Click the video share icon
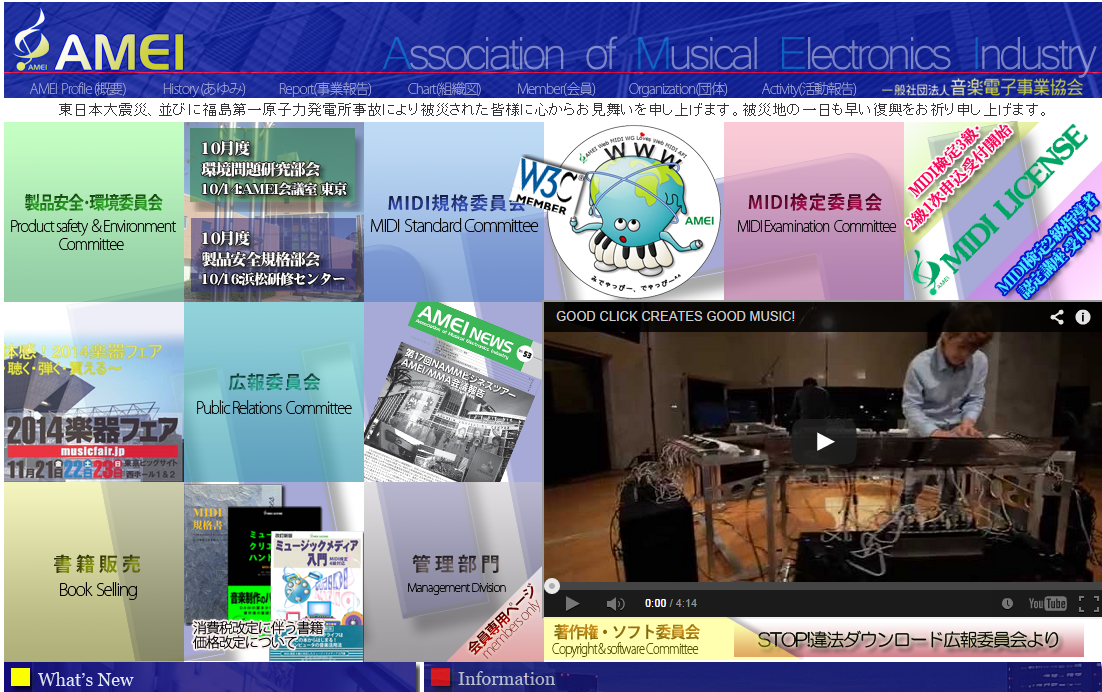The image size is (1102, 692). click(1056, 317)
